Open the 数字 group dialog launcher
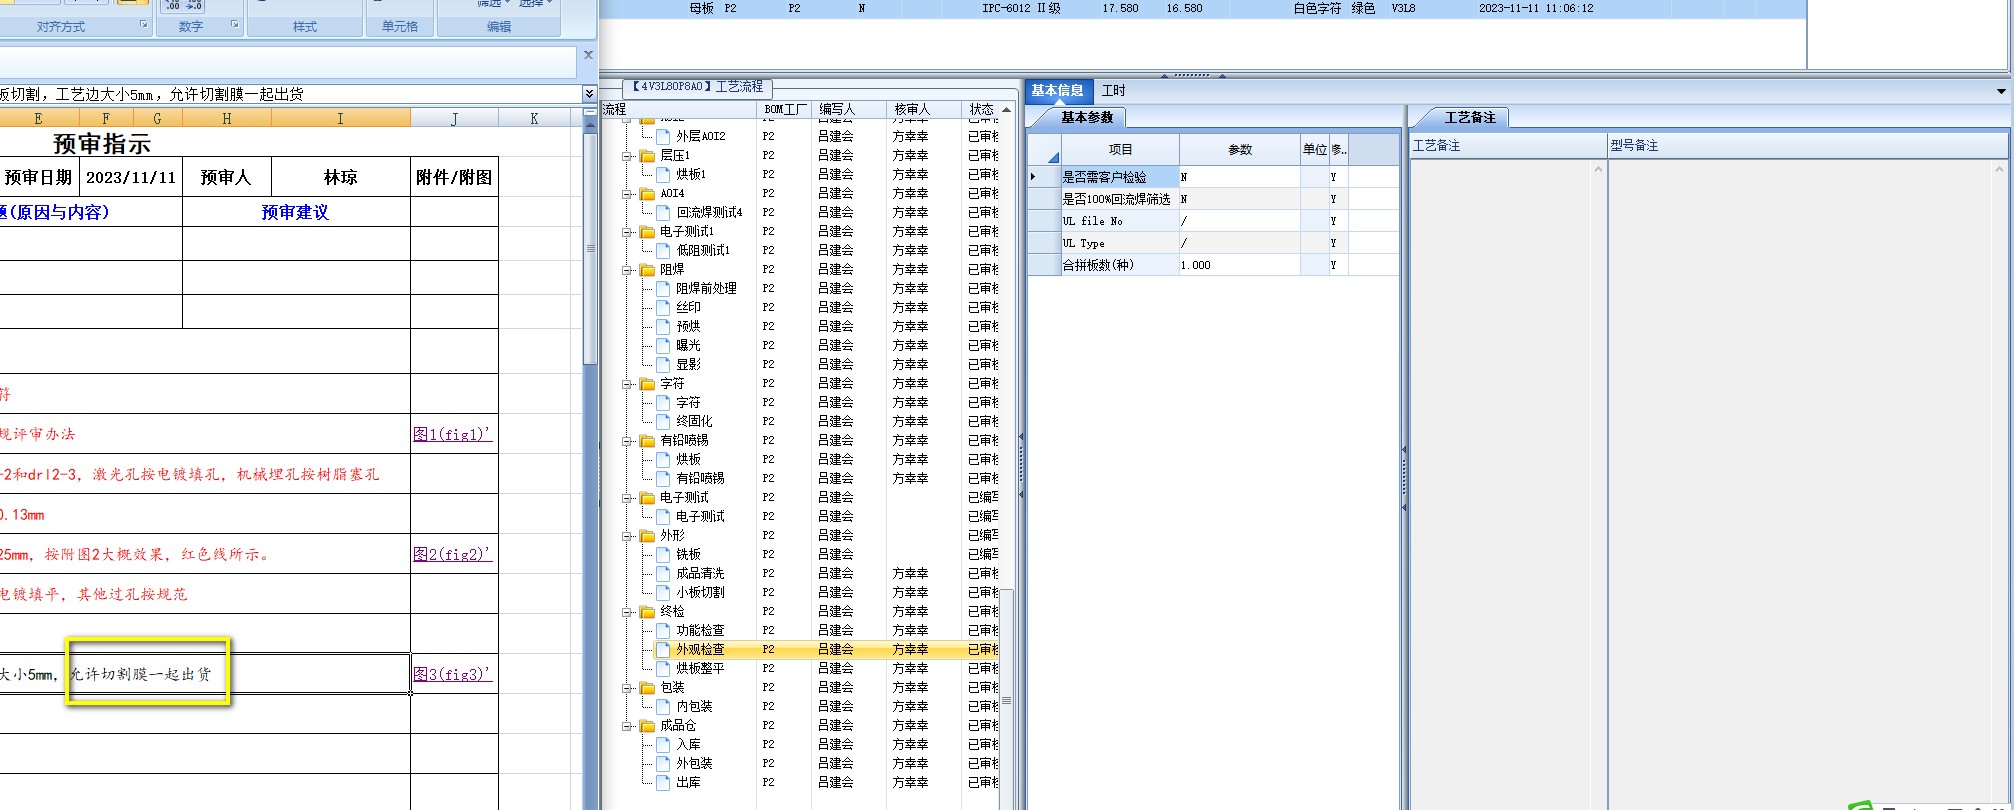Image resolution: width=2014 pixels, height=810 pixels. (235, 25)
